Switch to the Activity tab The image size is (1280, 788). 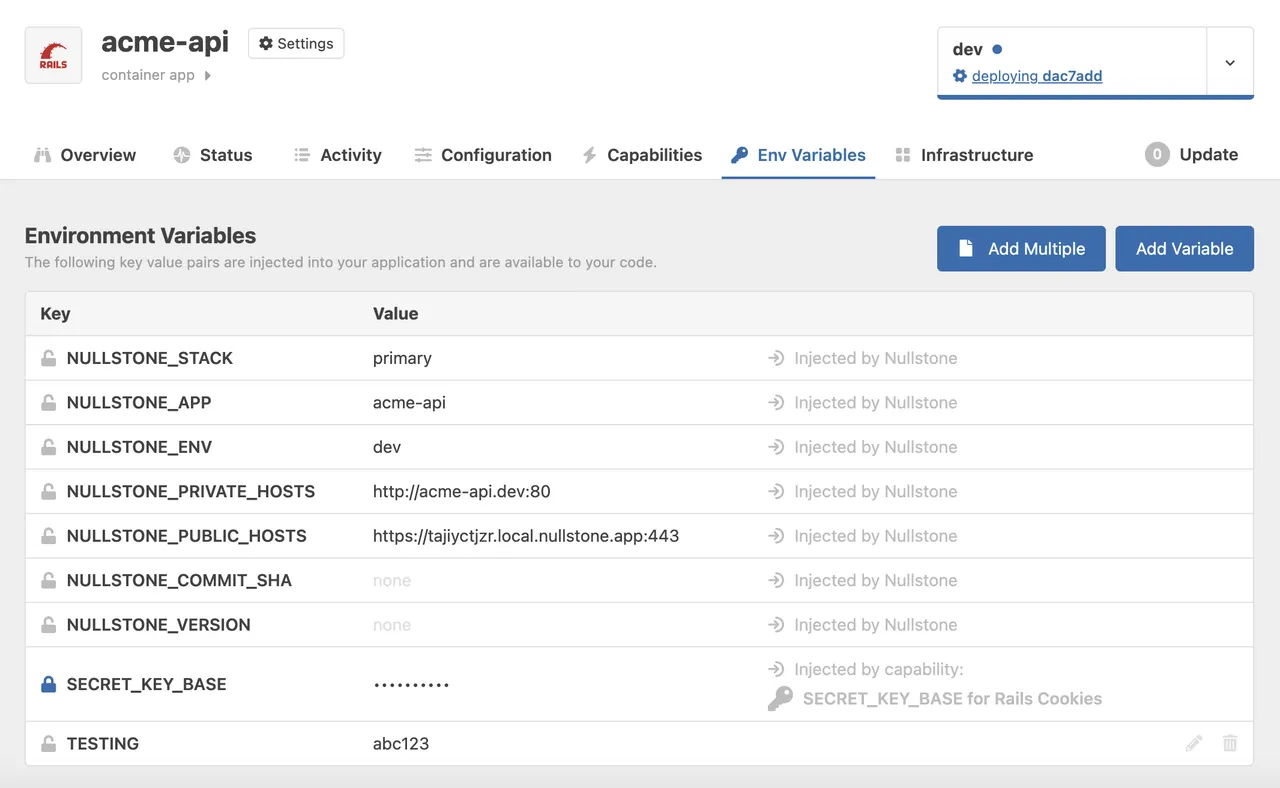coord(337,155)
